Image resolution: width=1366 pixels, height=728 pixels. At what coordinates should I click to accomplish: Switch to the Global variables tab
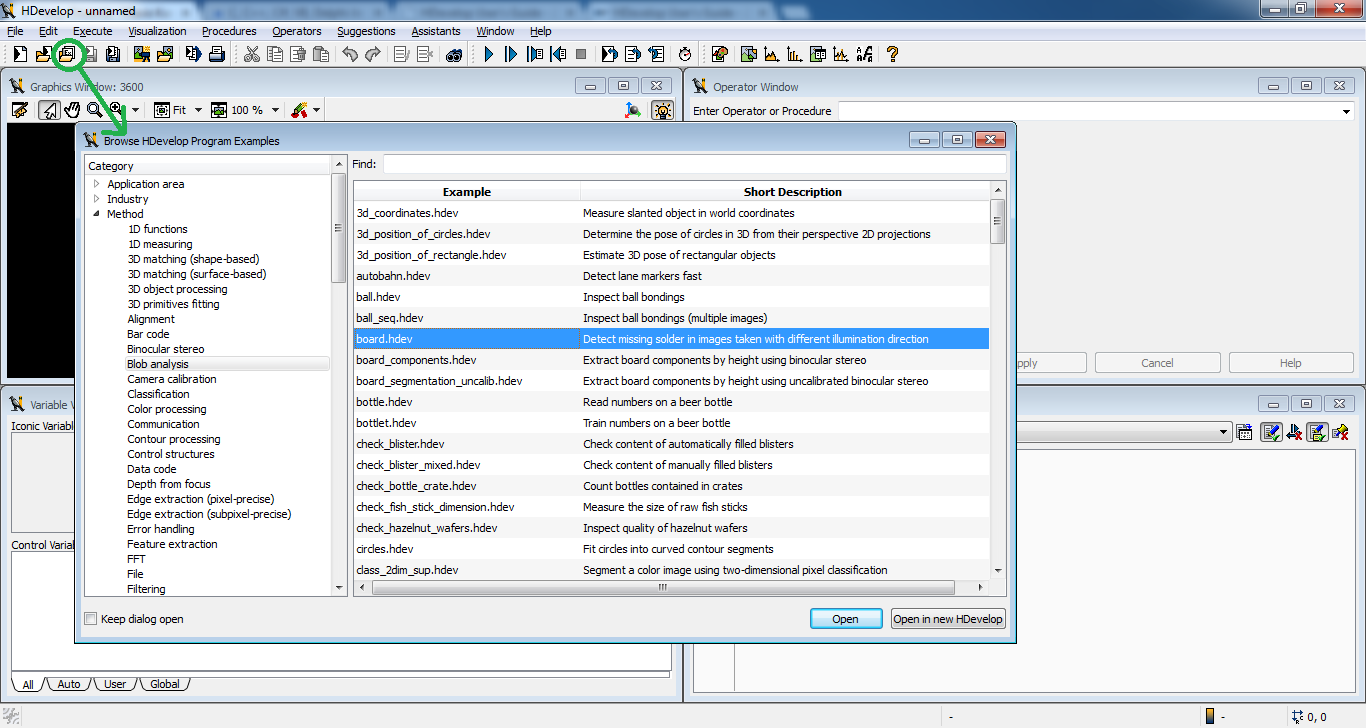point(165,684)
